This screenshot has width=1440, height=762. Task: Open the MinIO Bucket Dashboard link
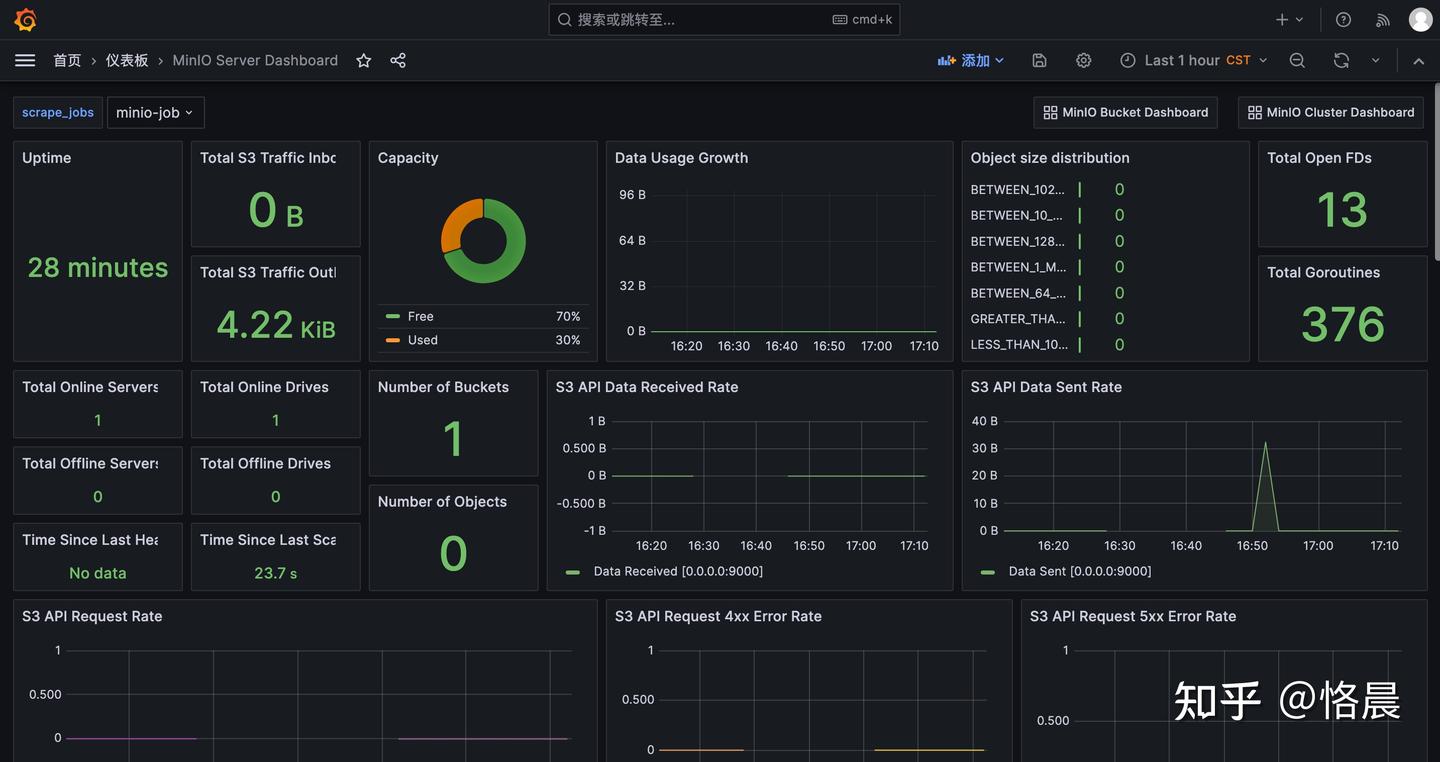pyautogui.click(x=1125, y=113)
